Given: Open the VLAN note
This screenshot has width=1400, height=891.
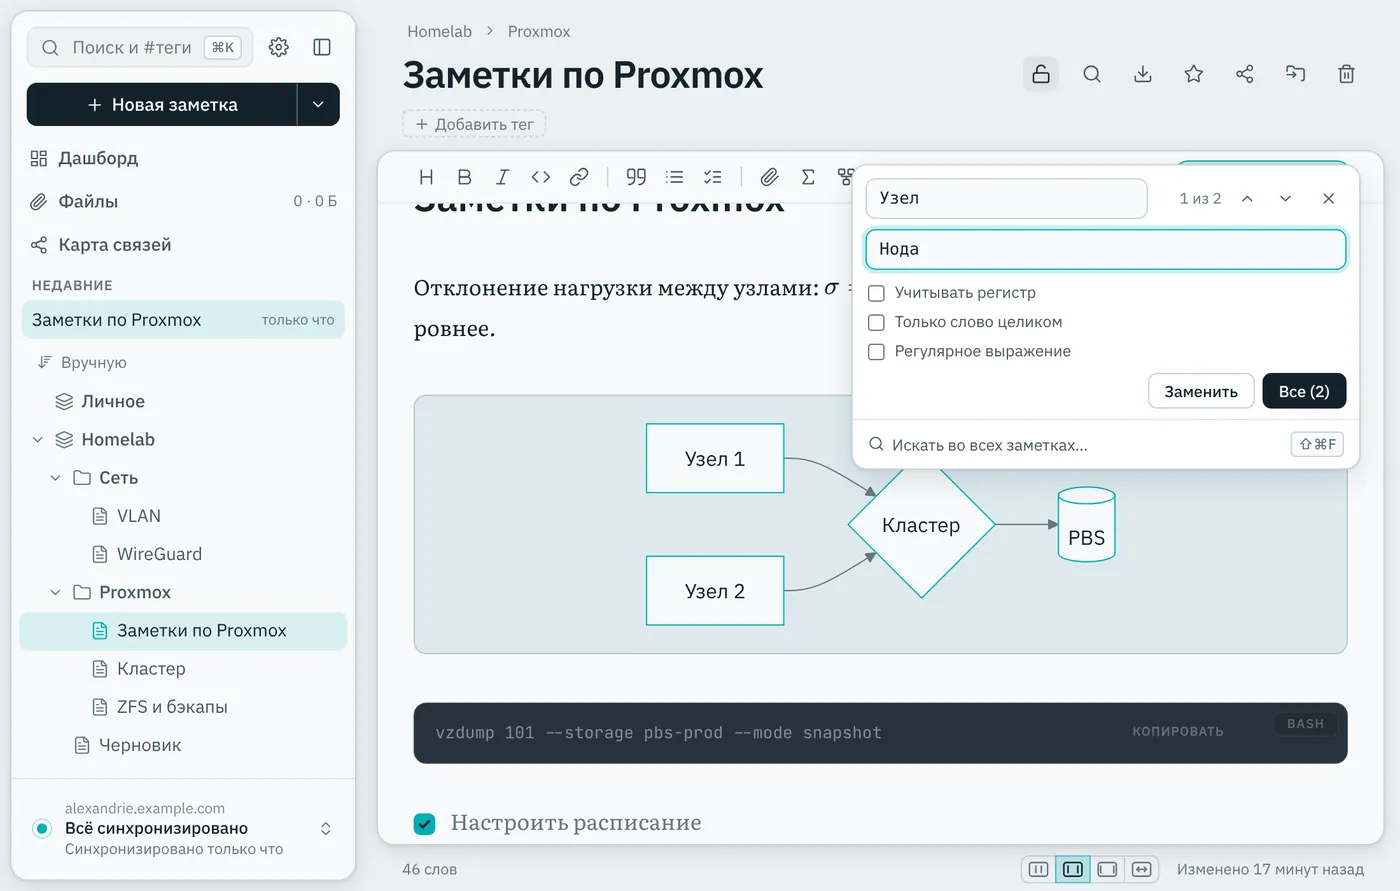Looking at the screenshot, I should (183, 516).
